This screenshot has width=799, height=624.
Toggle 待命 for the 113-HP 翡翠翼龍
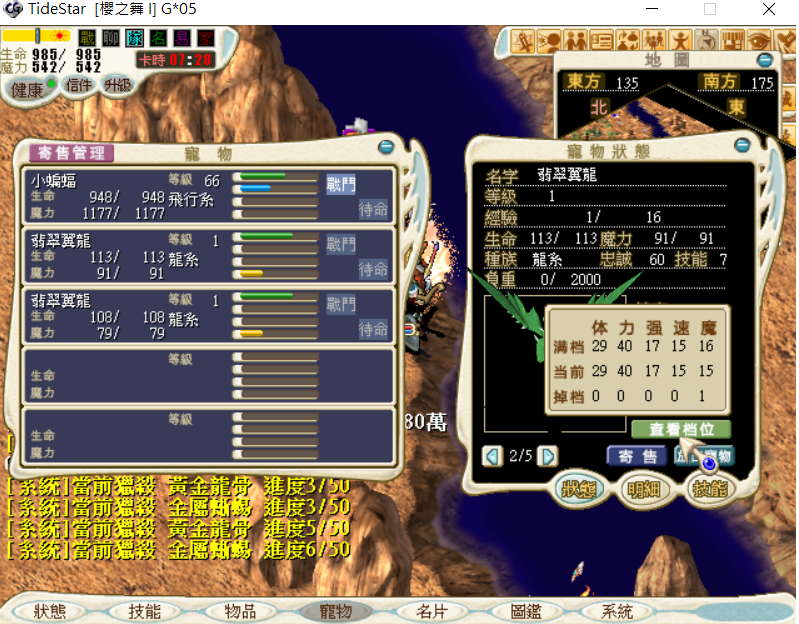(x=373, y=269)
